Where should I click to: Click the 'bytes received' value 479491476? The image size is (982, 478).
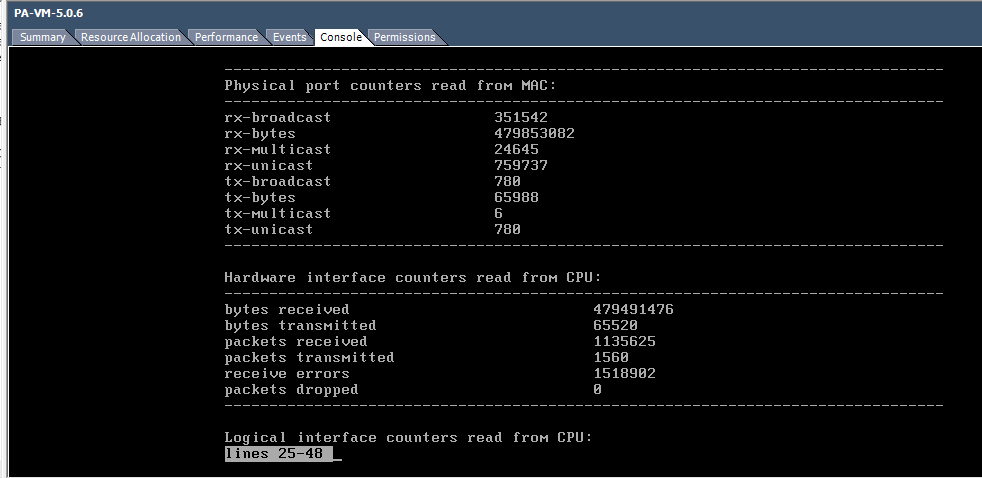(x=633, y=310)
